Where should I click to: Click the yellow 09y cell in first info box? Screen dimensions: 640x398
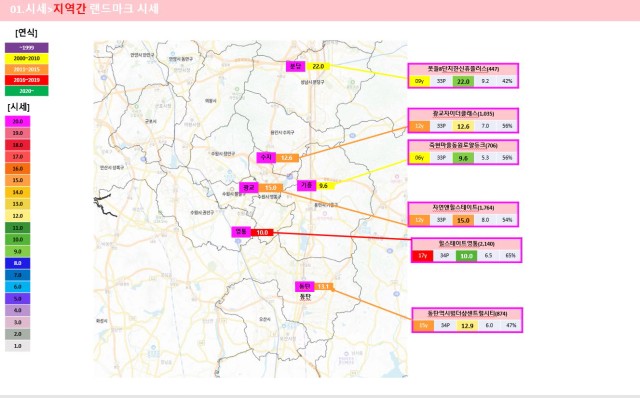(419, 81)
